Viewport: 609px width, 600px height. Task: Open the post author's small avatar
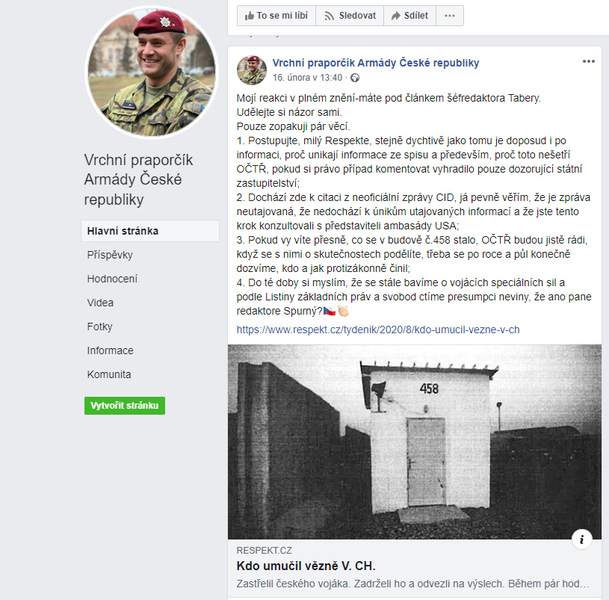252,70
